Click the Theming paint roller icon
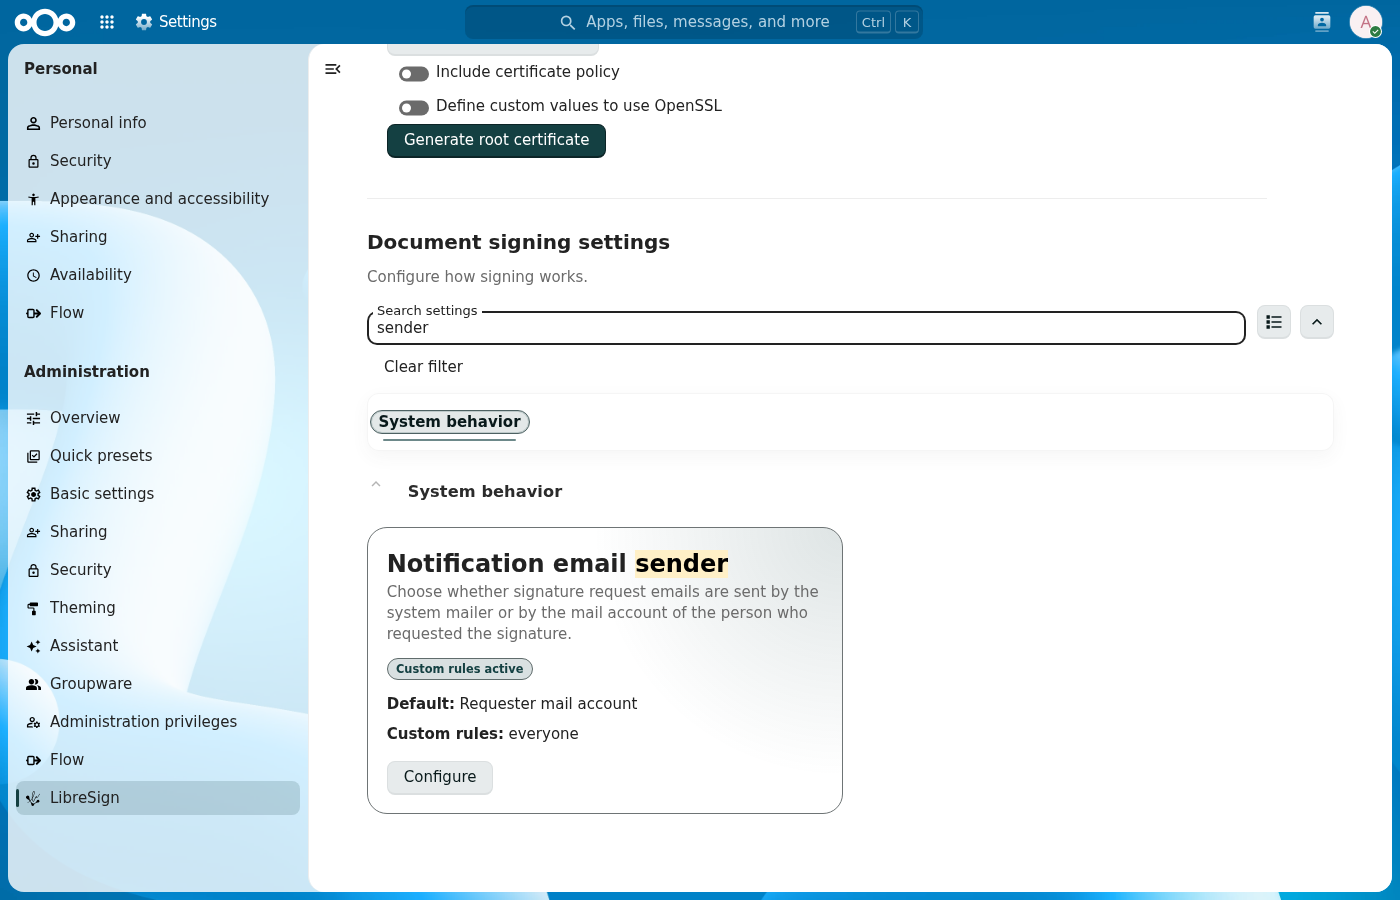 pos(33,608)
